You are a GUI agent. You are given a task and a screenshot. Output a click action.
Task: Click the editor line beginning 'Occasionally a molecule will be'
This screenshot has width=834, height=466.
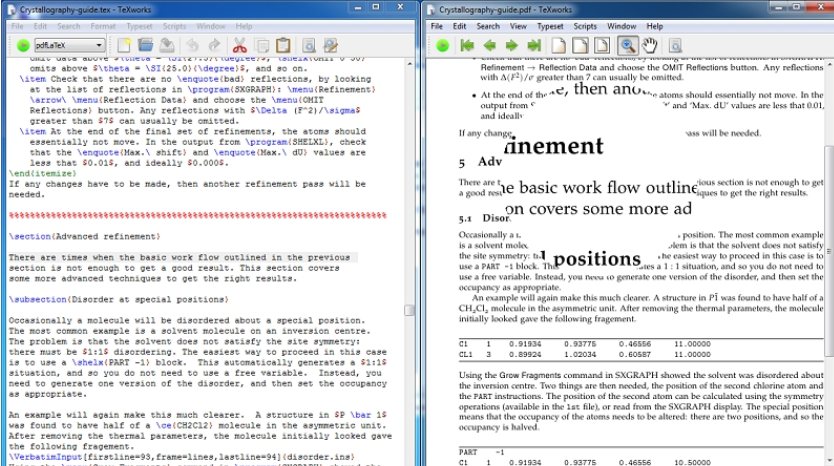(x=187, y=321)
